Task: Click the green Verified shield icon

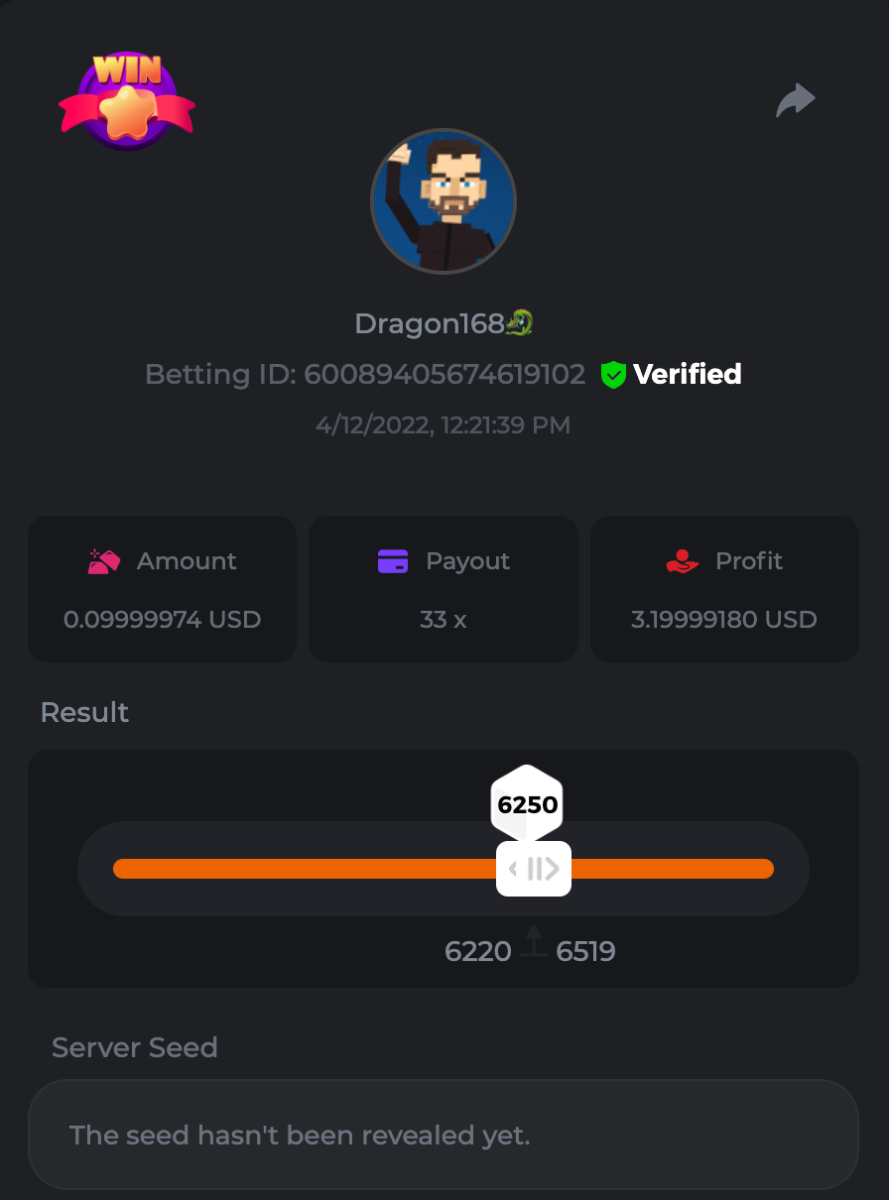Action: click(x=613, y=375)
